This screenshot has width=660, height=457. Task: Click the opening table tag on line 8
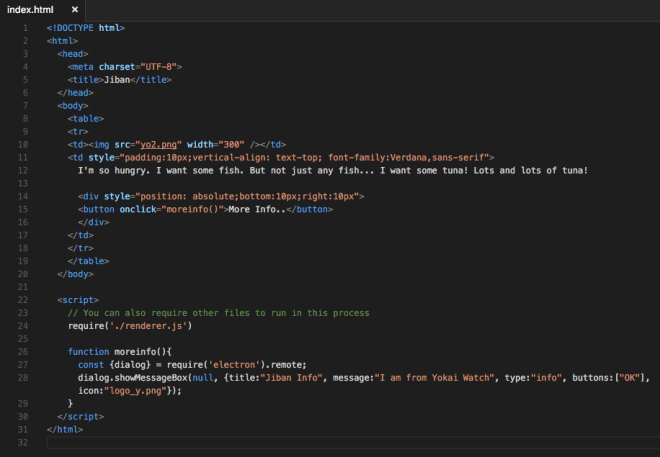(86, 119)
